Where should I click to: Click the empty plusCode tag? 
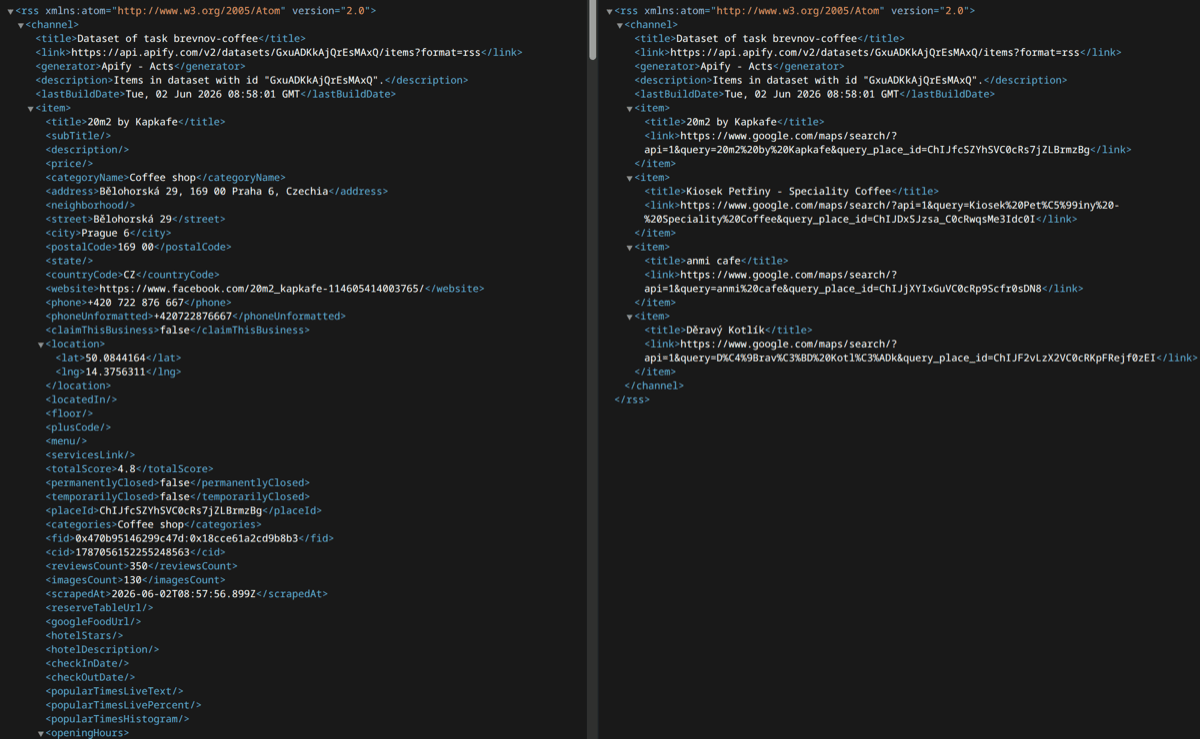[x=79, y=427]
